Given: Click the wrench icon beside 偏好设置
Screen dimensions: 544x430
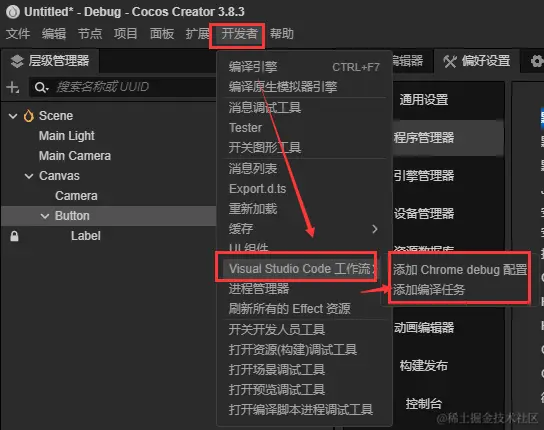Looking at the screenshot, I should tap(450, 61).
